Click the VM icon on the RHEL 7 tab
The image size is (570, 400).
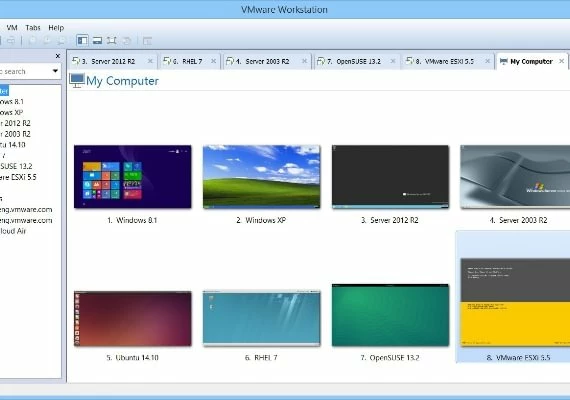[x=167, y=61]
